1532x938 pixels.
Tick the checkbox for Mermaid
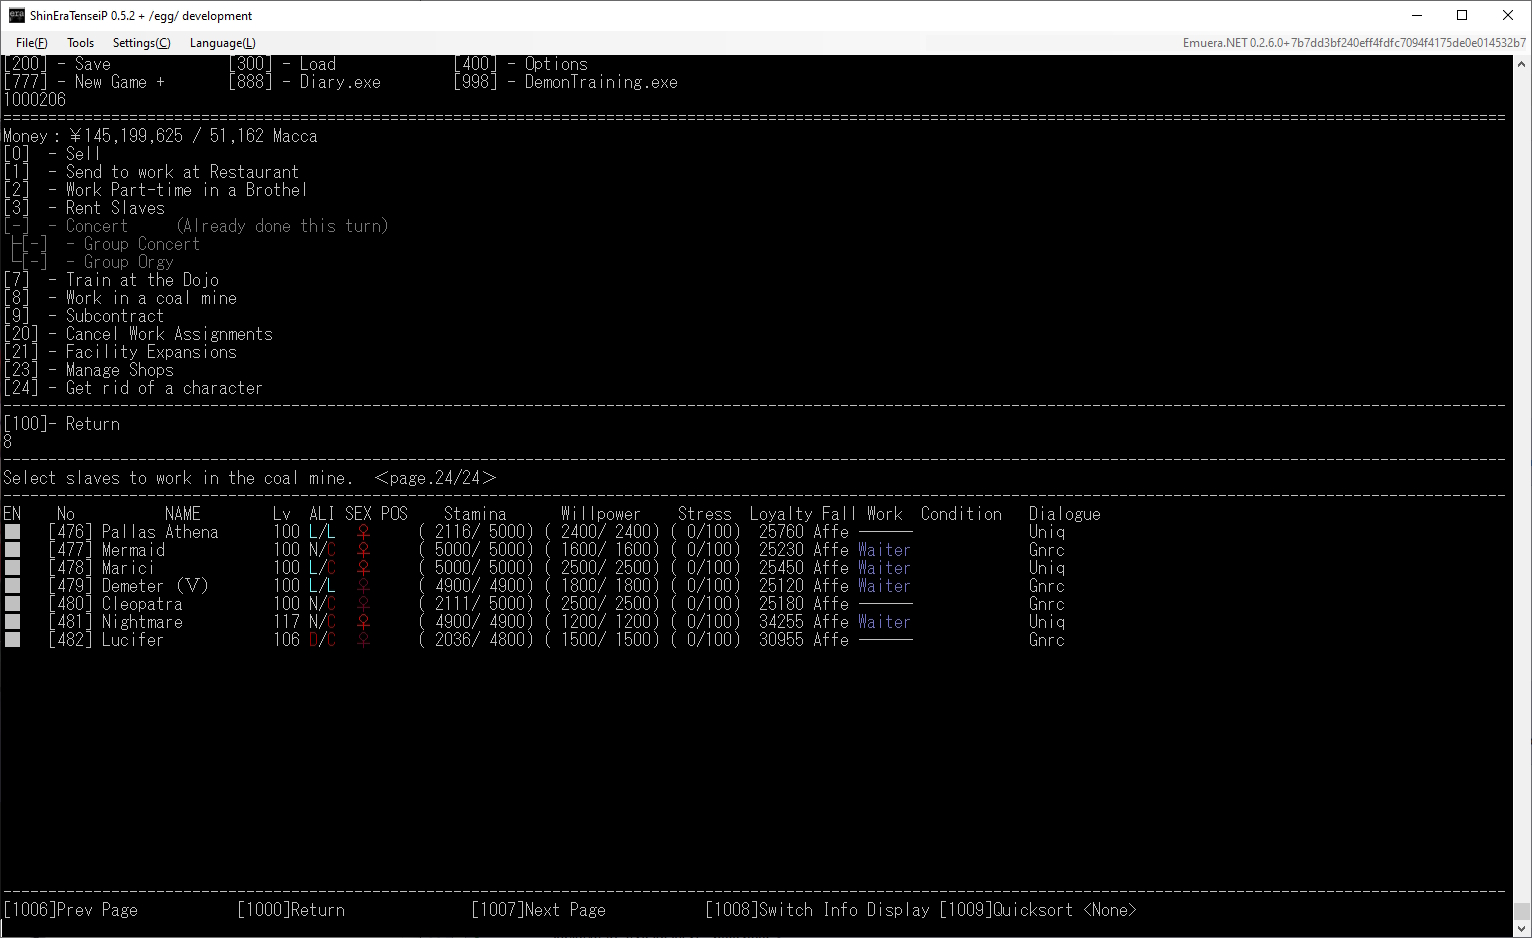pos(13,550)
